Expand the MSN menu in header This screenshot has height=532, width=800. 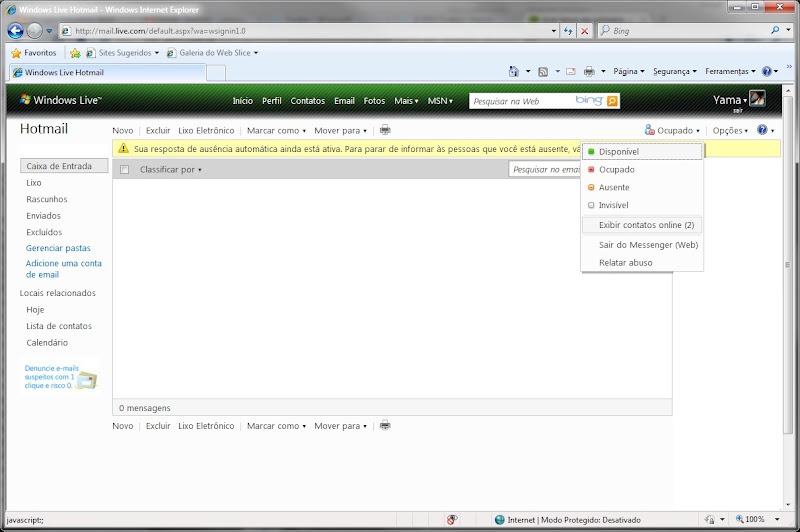440,101
